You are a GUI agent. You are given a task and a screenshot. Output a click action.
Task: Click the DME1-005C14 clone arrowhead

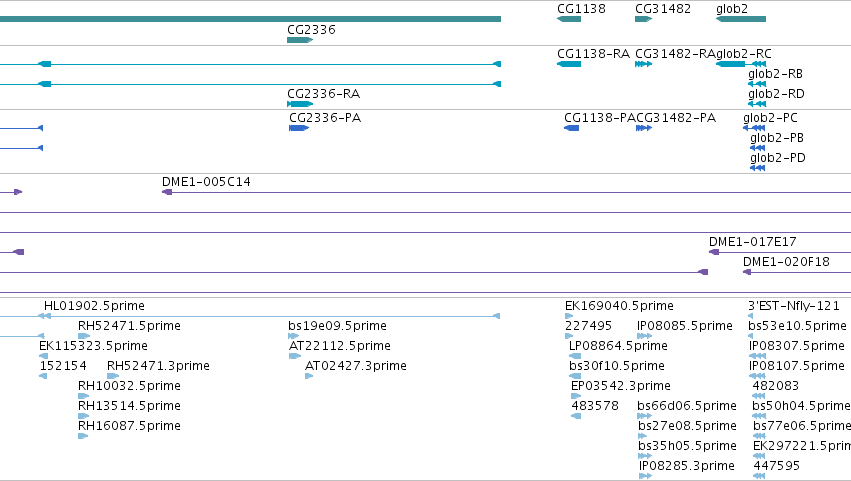click(x=167, y=192)
